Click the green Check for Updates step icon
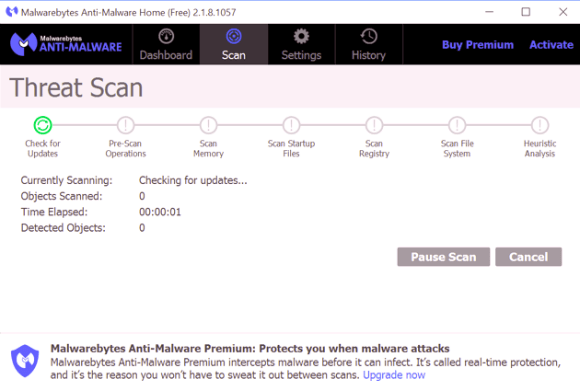The image size is (580, 391). 43,125
